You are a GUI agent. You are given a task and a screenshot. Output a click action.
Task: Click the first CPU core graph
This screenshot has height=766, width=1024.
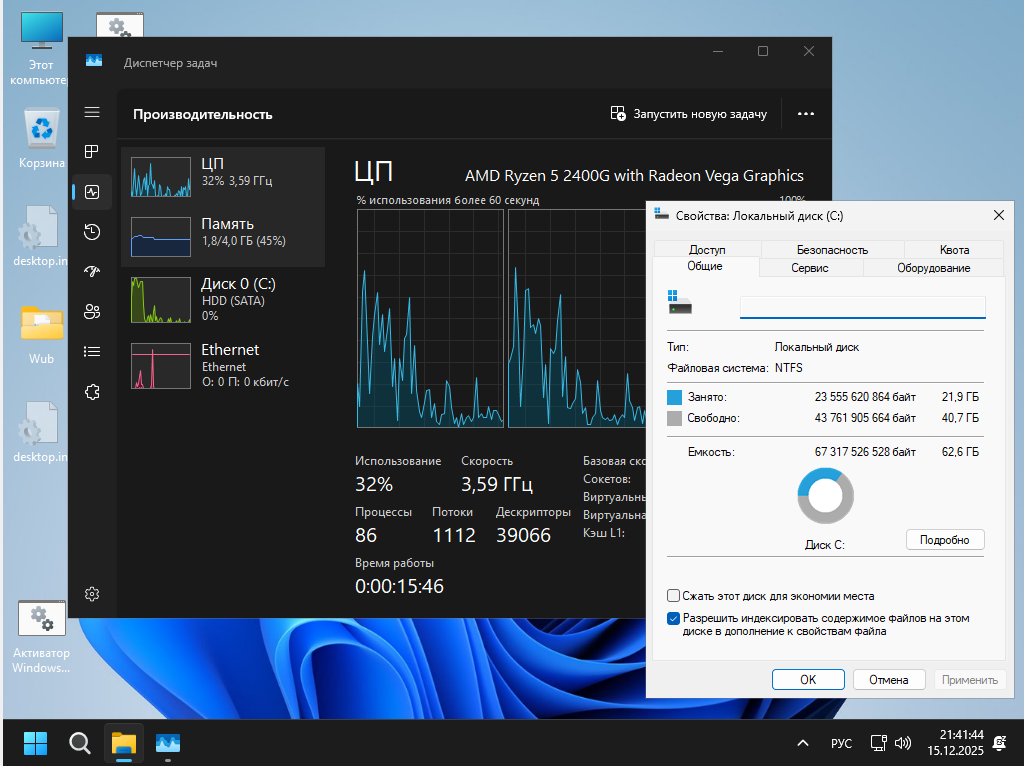(x=430, y=319)
